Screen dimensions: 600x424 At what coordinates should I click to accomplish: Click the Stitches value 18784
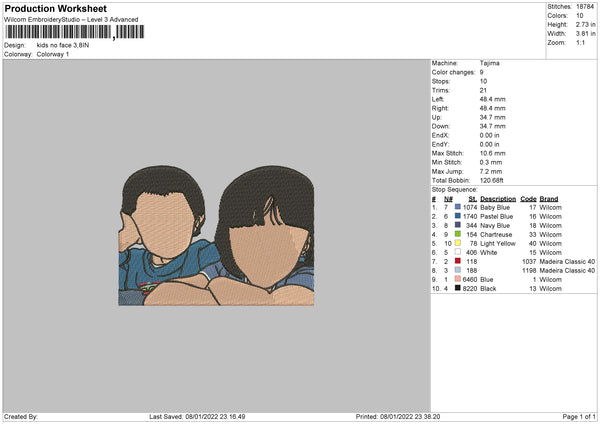pyautogui.click(x=585, y=7)
